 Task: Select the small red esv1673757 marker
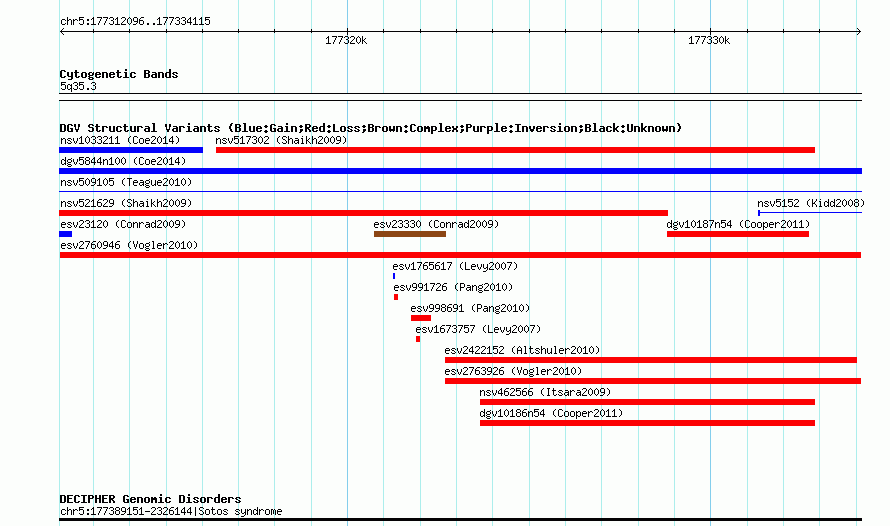pyautogui.click(x=418, y=339)
